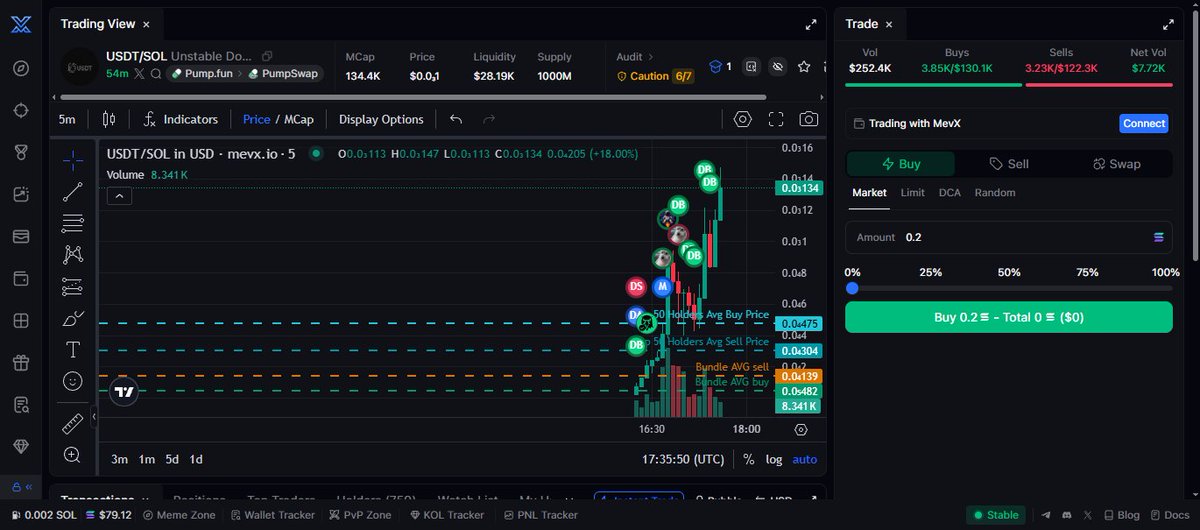
Task: Open KOL Tracker in footer
Action: click(446, 515)
